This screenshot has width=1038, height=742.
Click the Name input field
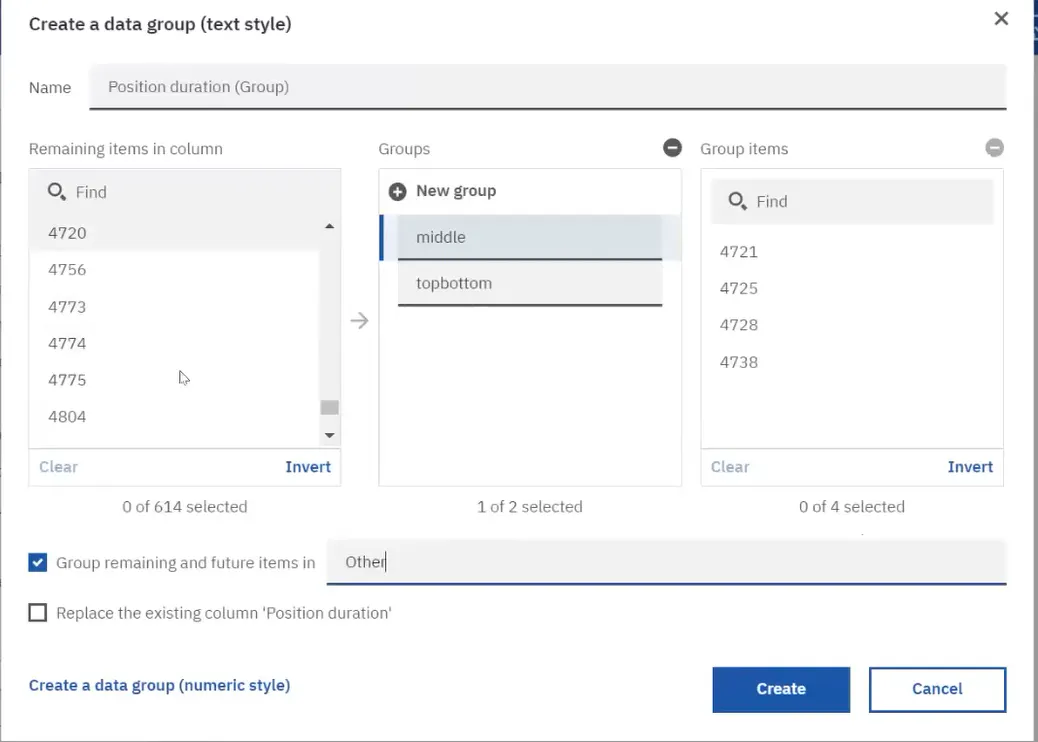[x=547, y=87]
